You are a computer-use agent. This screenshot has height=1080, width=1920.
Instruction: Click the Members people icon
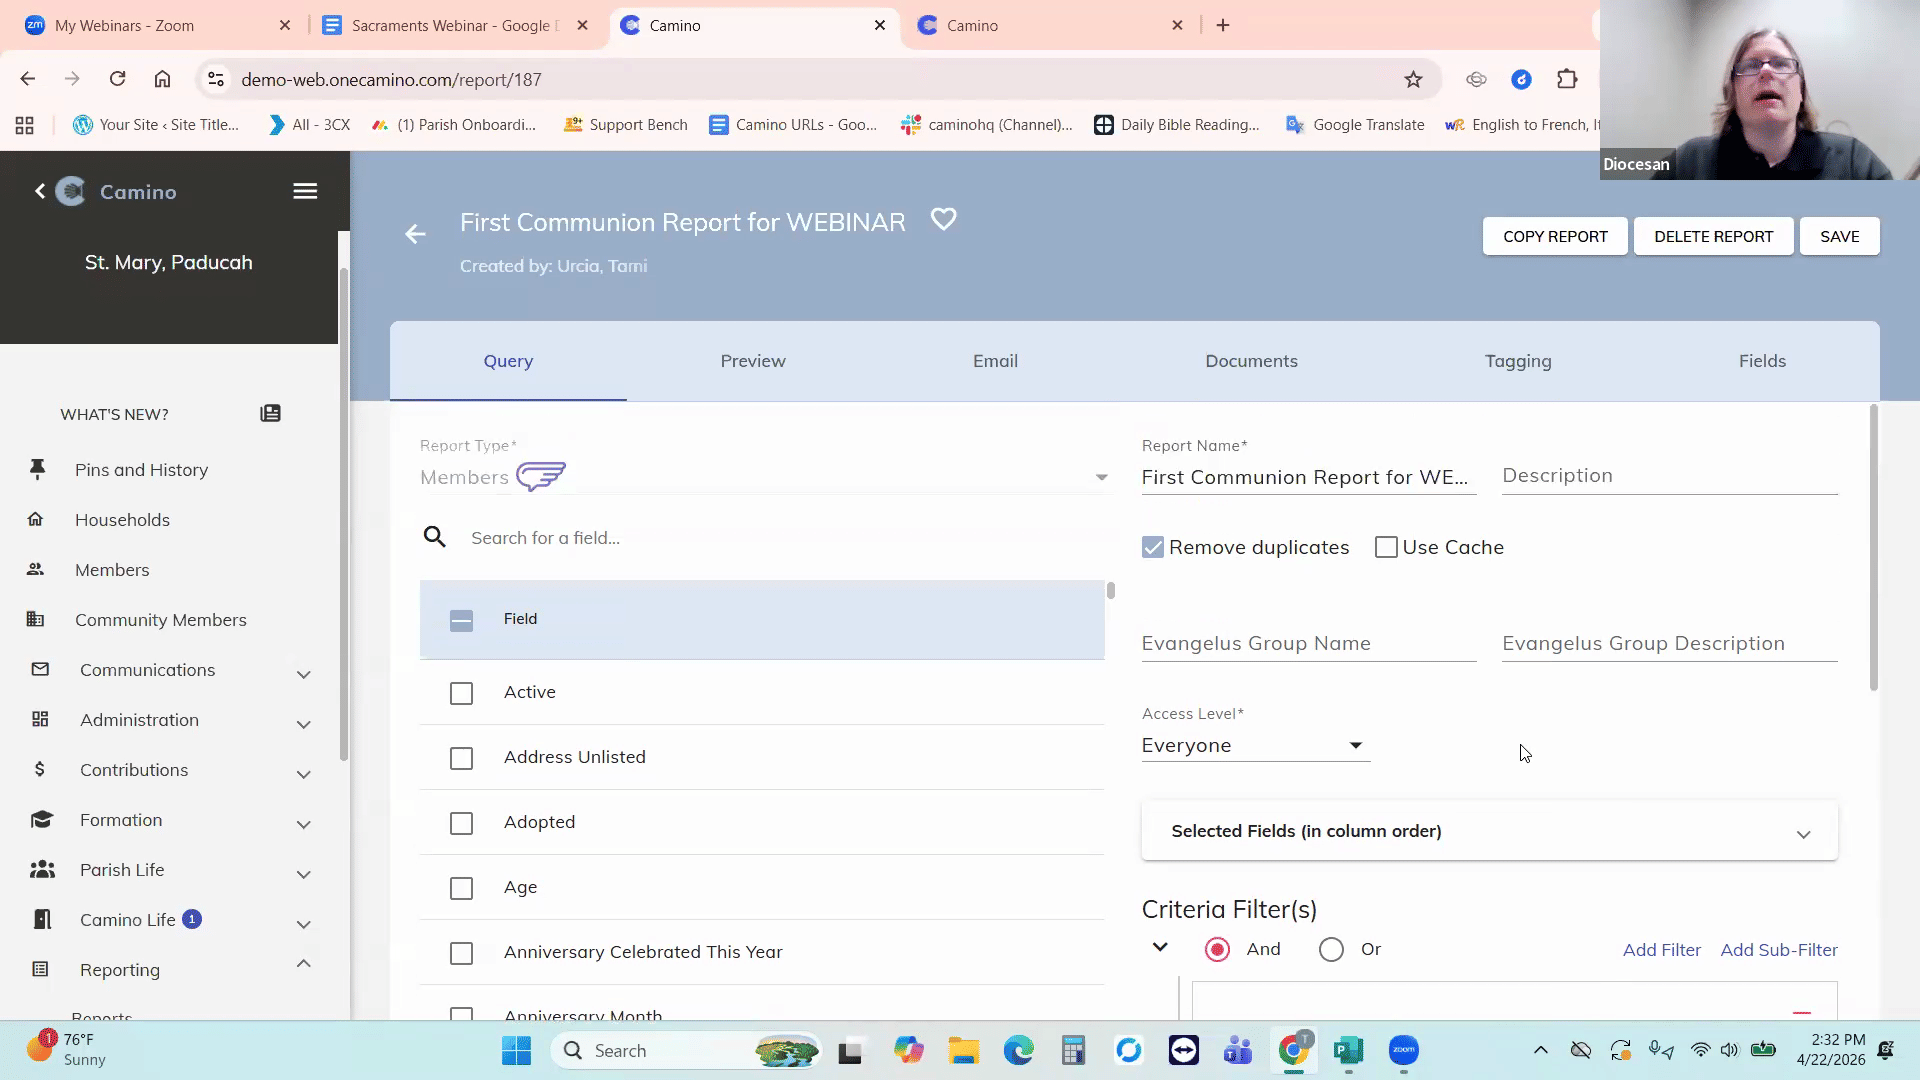[x=35, y=569]
